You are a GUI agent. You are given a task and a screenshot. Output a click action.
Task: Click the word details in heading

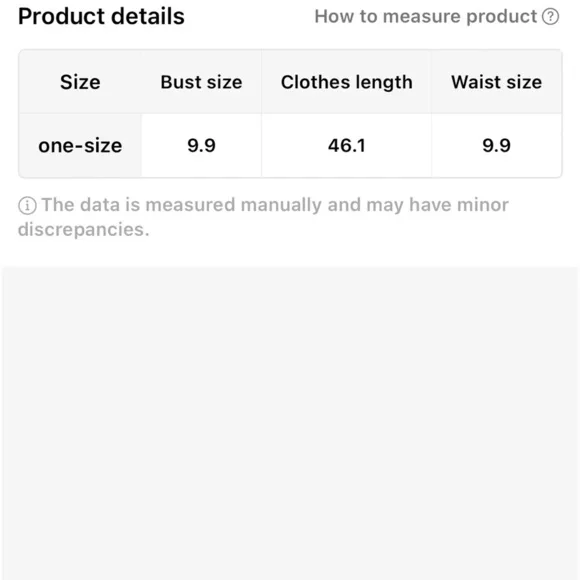click(x=148, y=17)
